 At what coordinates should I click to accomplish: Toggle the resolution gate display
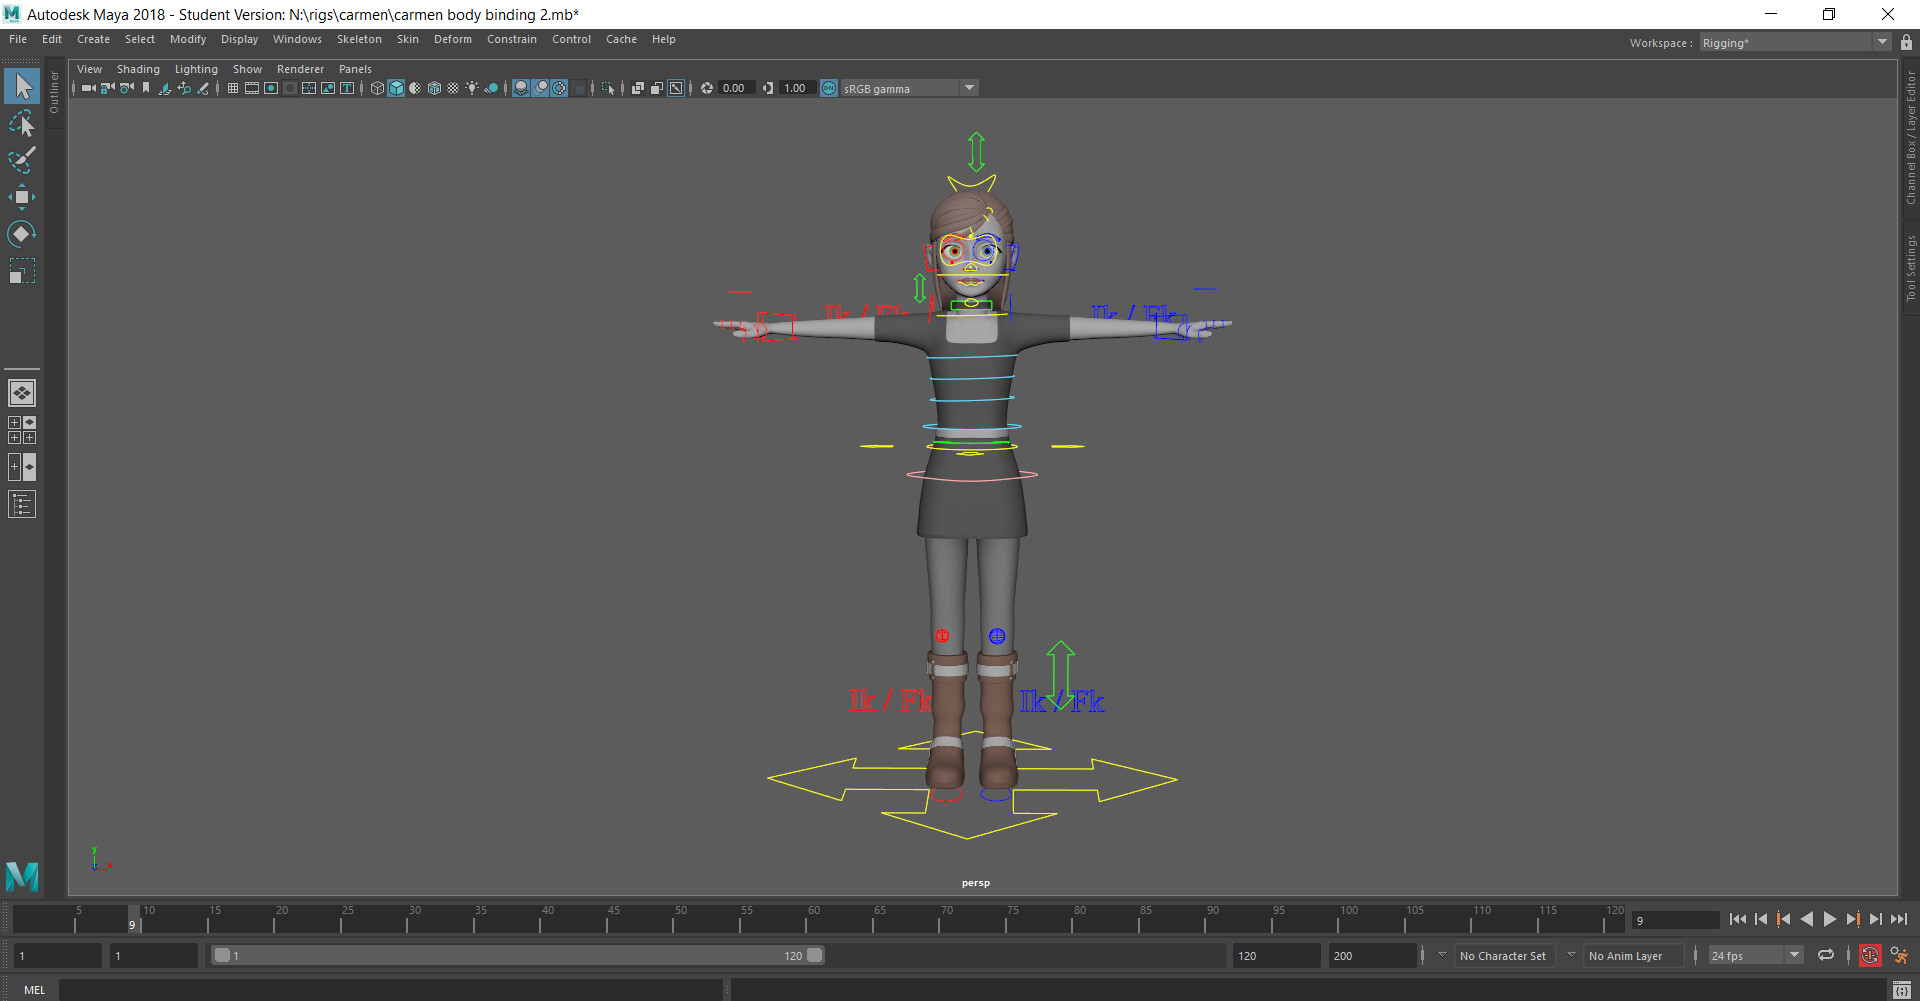tap(272, 88)
